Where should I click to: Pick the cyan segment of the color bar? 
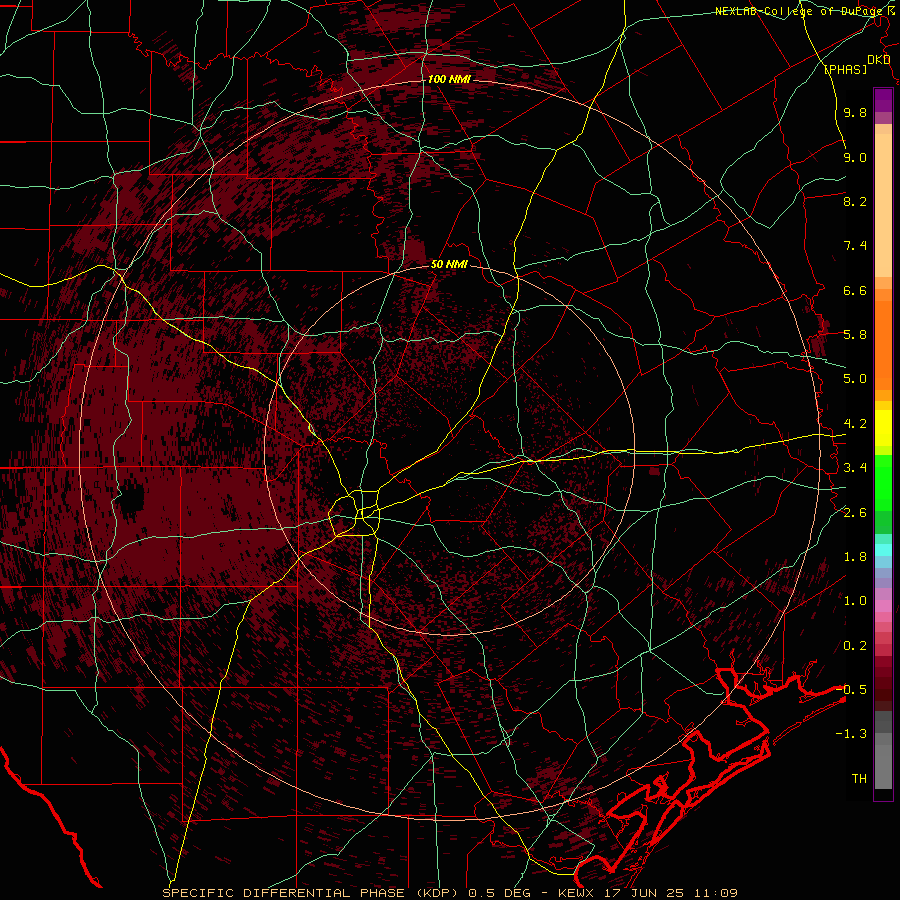[x=883, y=550]
